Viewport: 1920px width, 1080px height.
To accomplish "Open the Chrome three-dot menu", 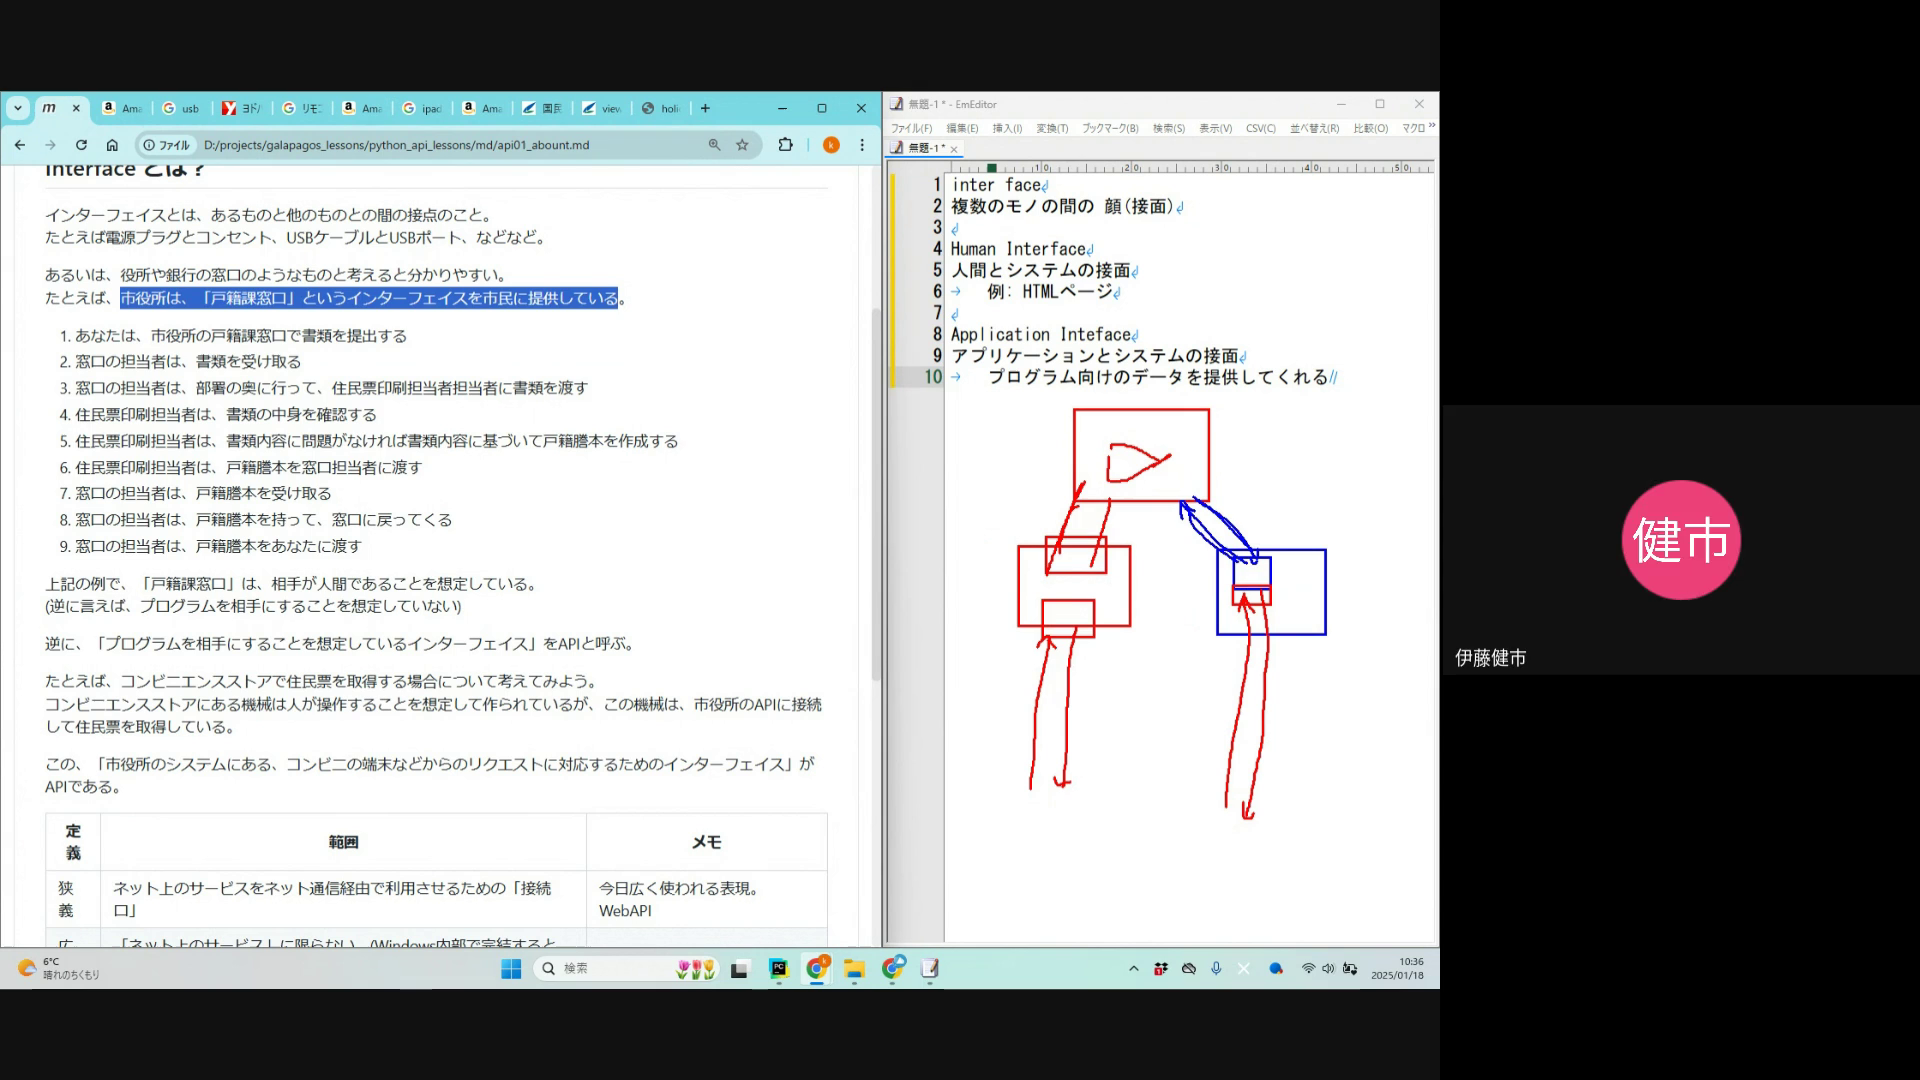I will [862, 145].
